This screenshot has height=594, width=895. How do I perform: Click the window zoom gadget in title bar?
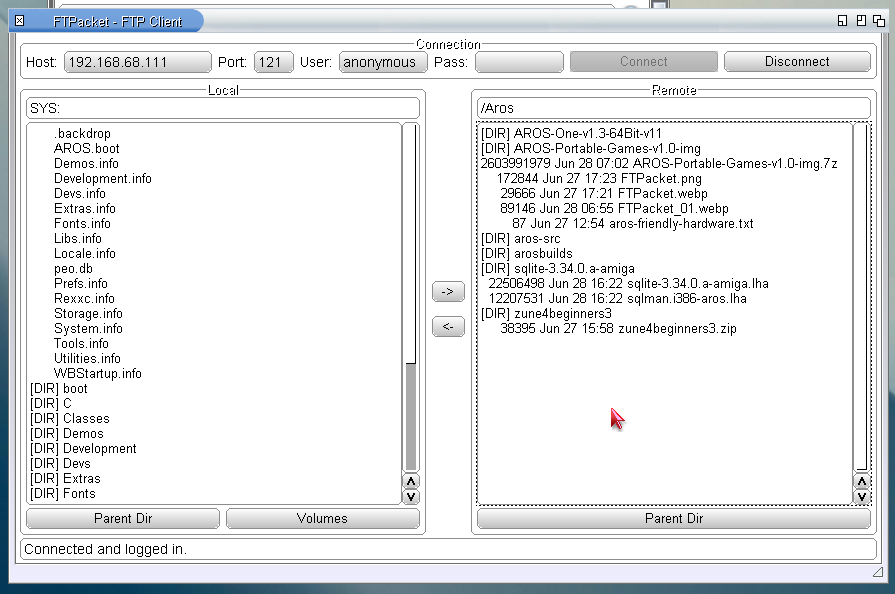861,21
